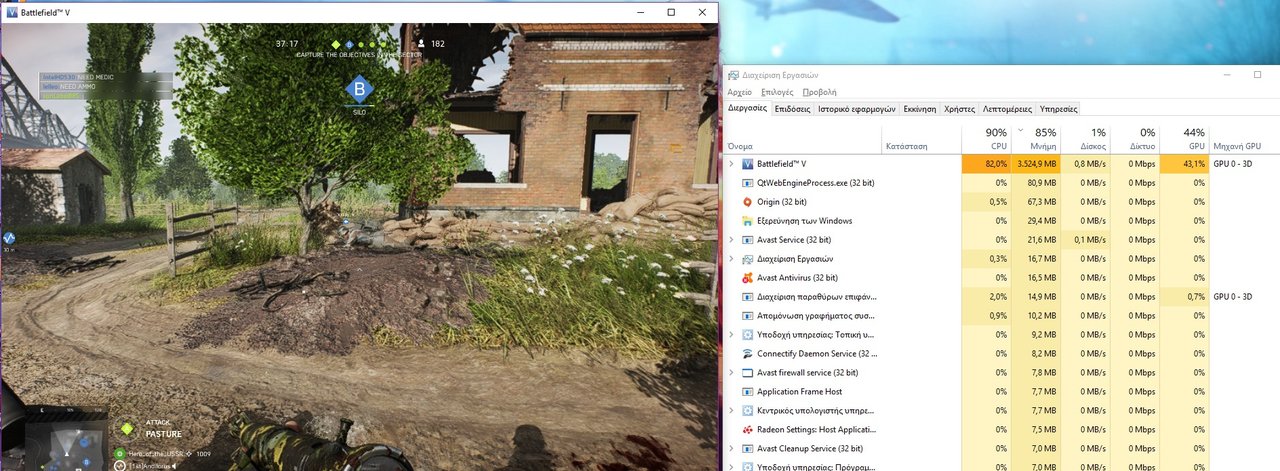The height and width of the screenshot is (471, 1280).
Task: Open the Επιλογές menu
Action: (x=778, y=91)
